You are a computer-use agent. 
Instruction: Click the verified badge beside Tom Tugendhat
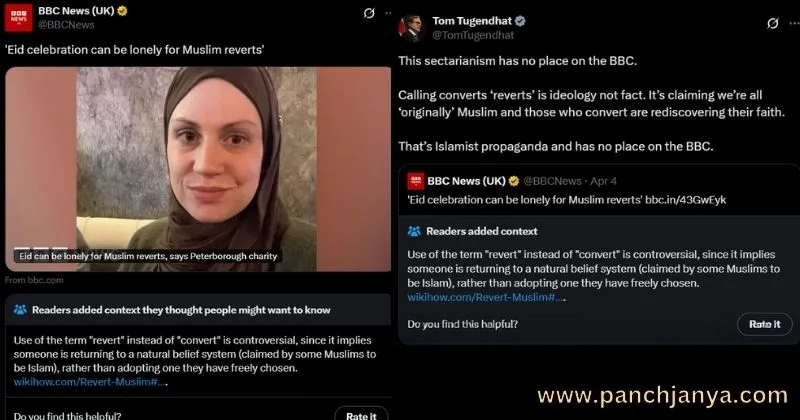(520, 21)
